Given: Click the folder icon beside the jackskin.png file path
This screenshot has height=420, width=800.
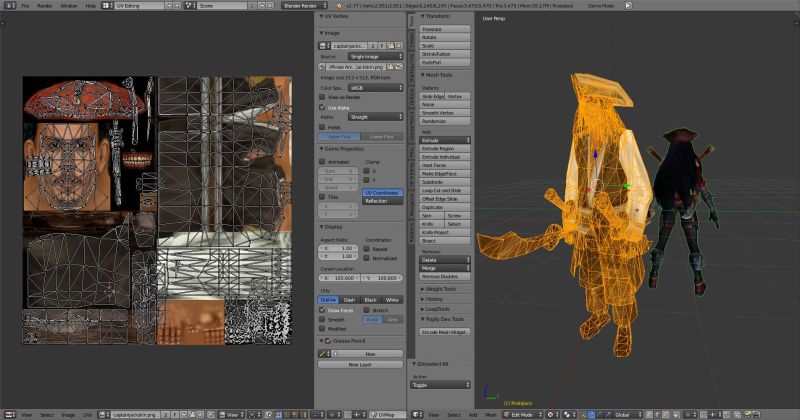Looking at the screenshot, I should [x=390, y=67].
